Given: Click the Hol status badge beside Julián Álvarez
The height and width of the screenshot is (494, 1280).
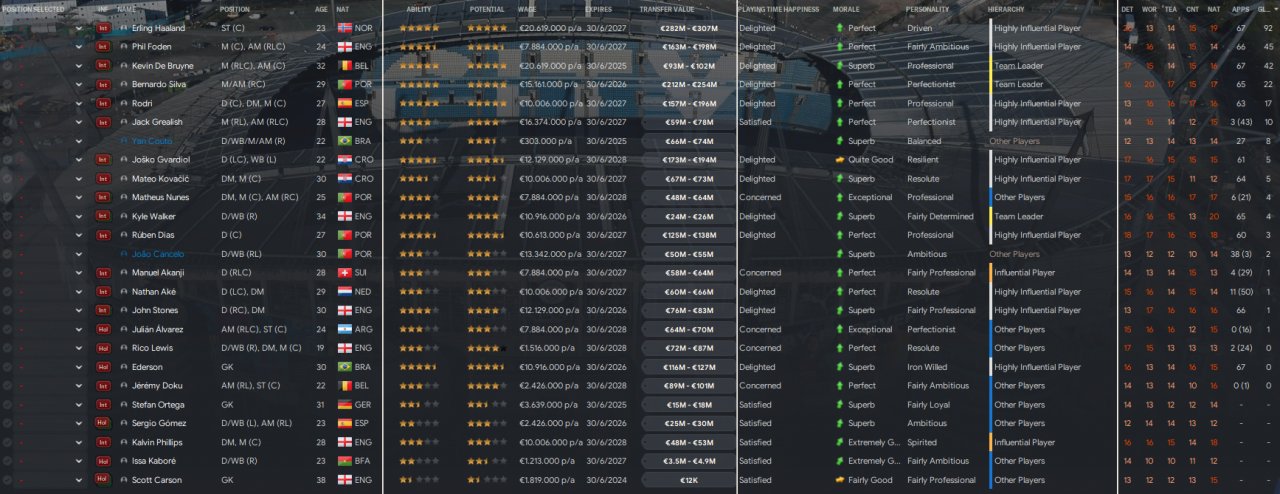Looking at the screenshot, I should pyautogui.click(x=102, y=329).
